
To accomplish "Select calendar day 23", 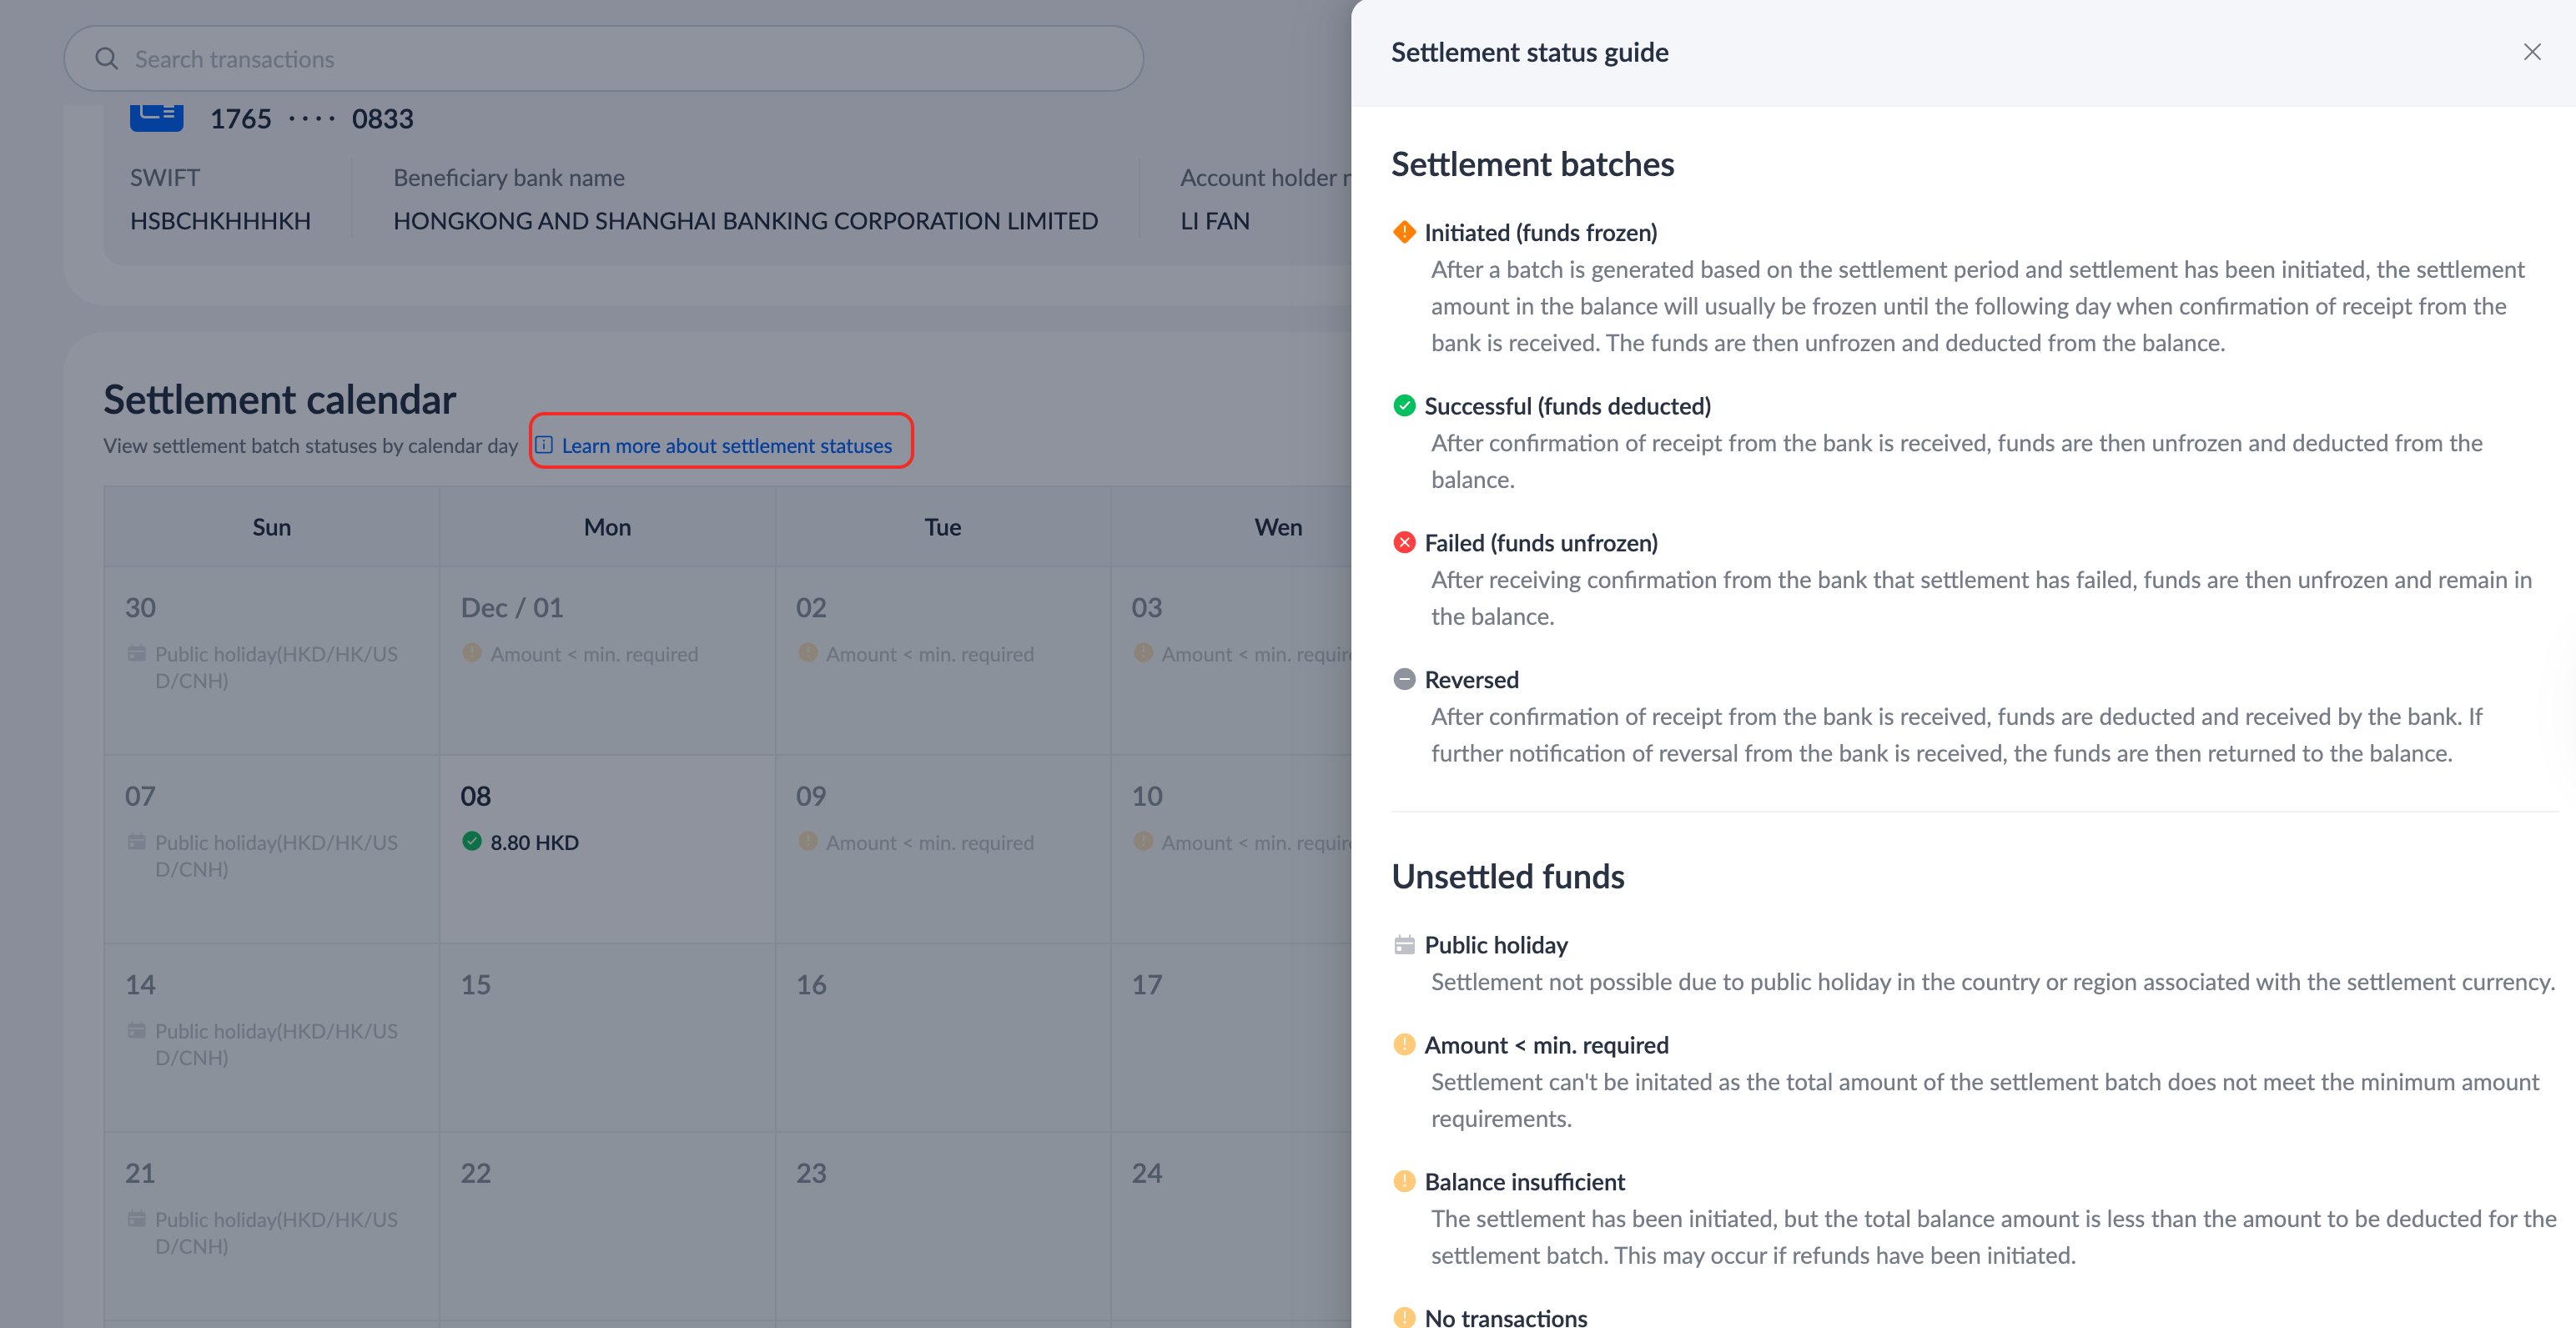I will [811, 1173].
